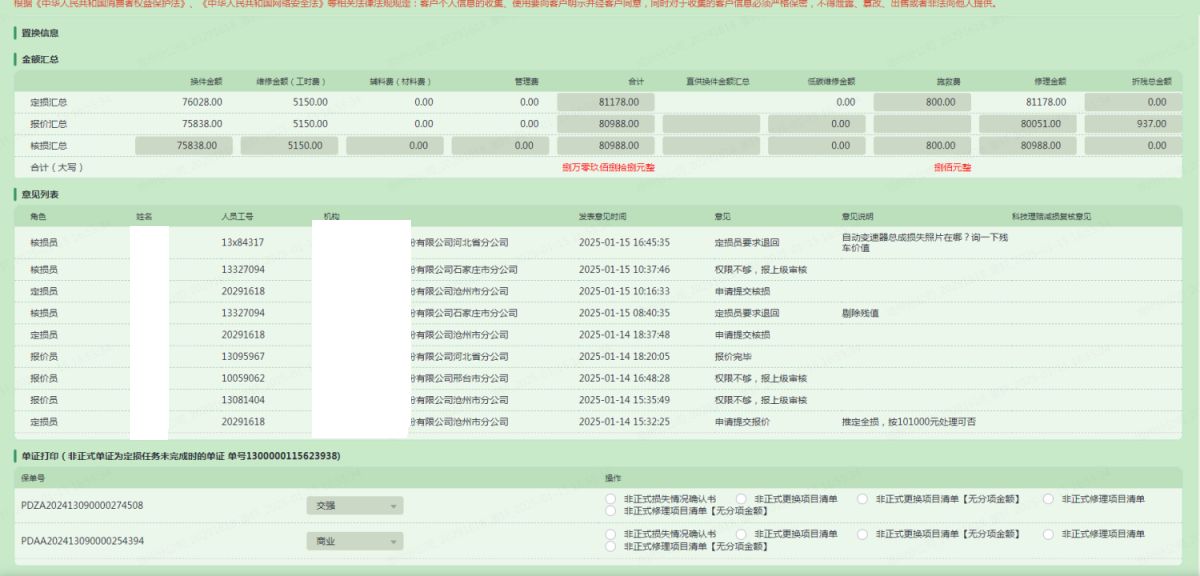
Task: Expand the 商业 insurance type dropdown
Action: point(354,541)
